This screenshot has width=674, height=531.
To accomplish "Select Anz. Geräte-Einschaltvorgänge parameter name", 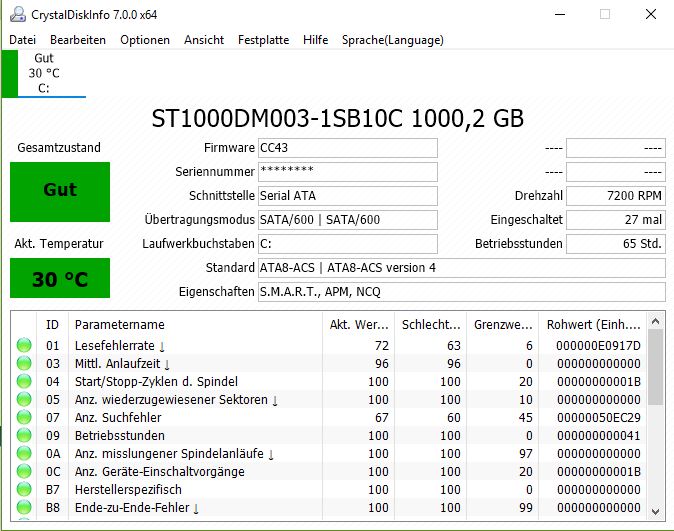I will [x=159, y=472].
